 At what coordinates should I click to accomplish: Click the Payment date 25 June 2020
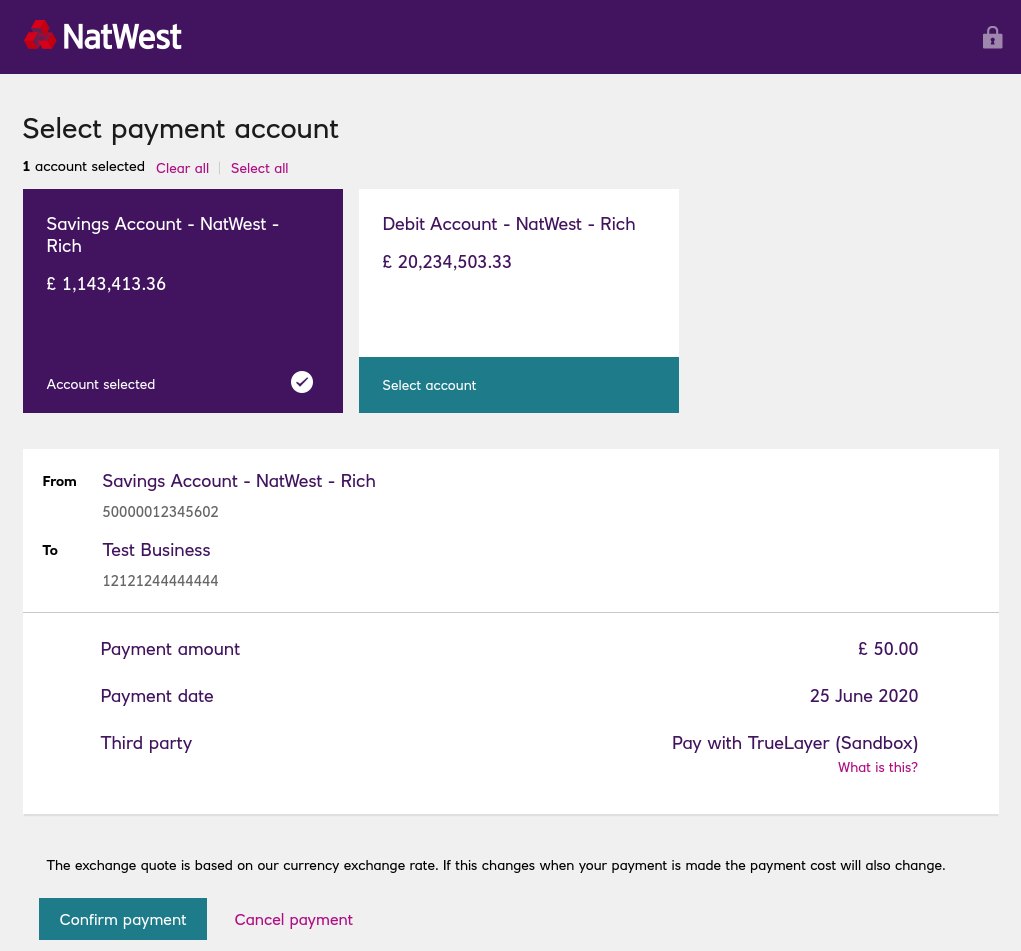coord(863,696)
